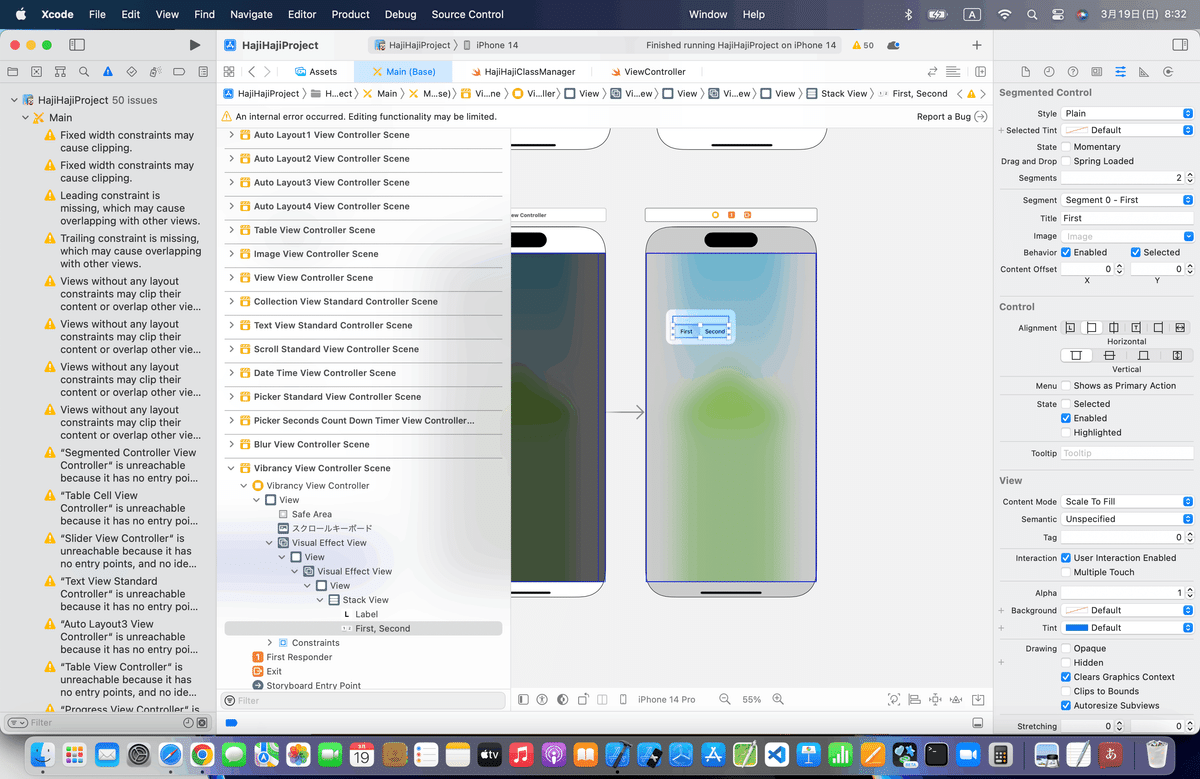Open the find navigator magnifier tab

pos(84,72)
